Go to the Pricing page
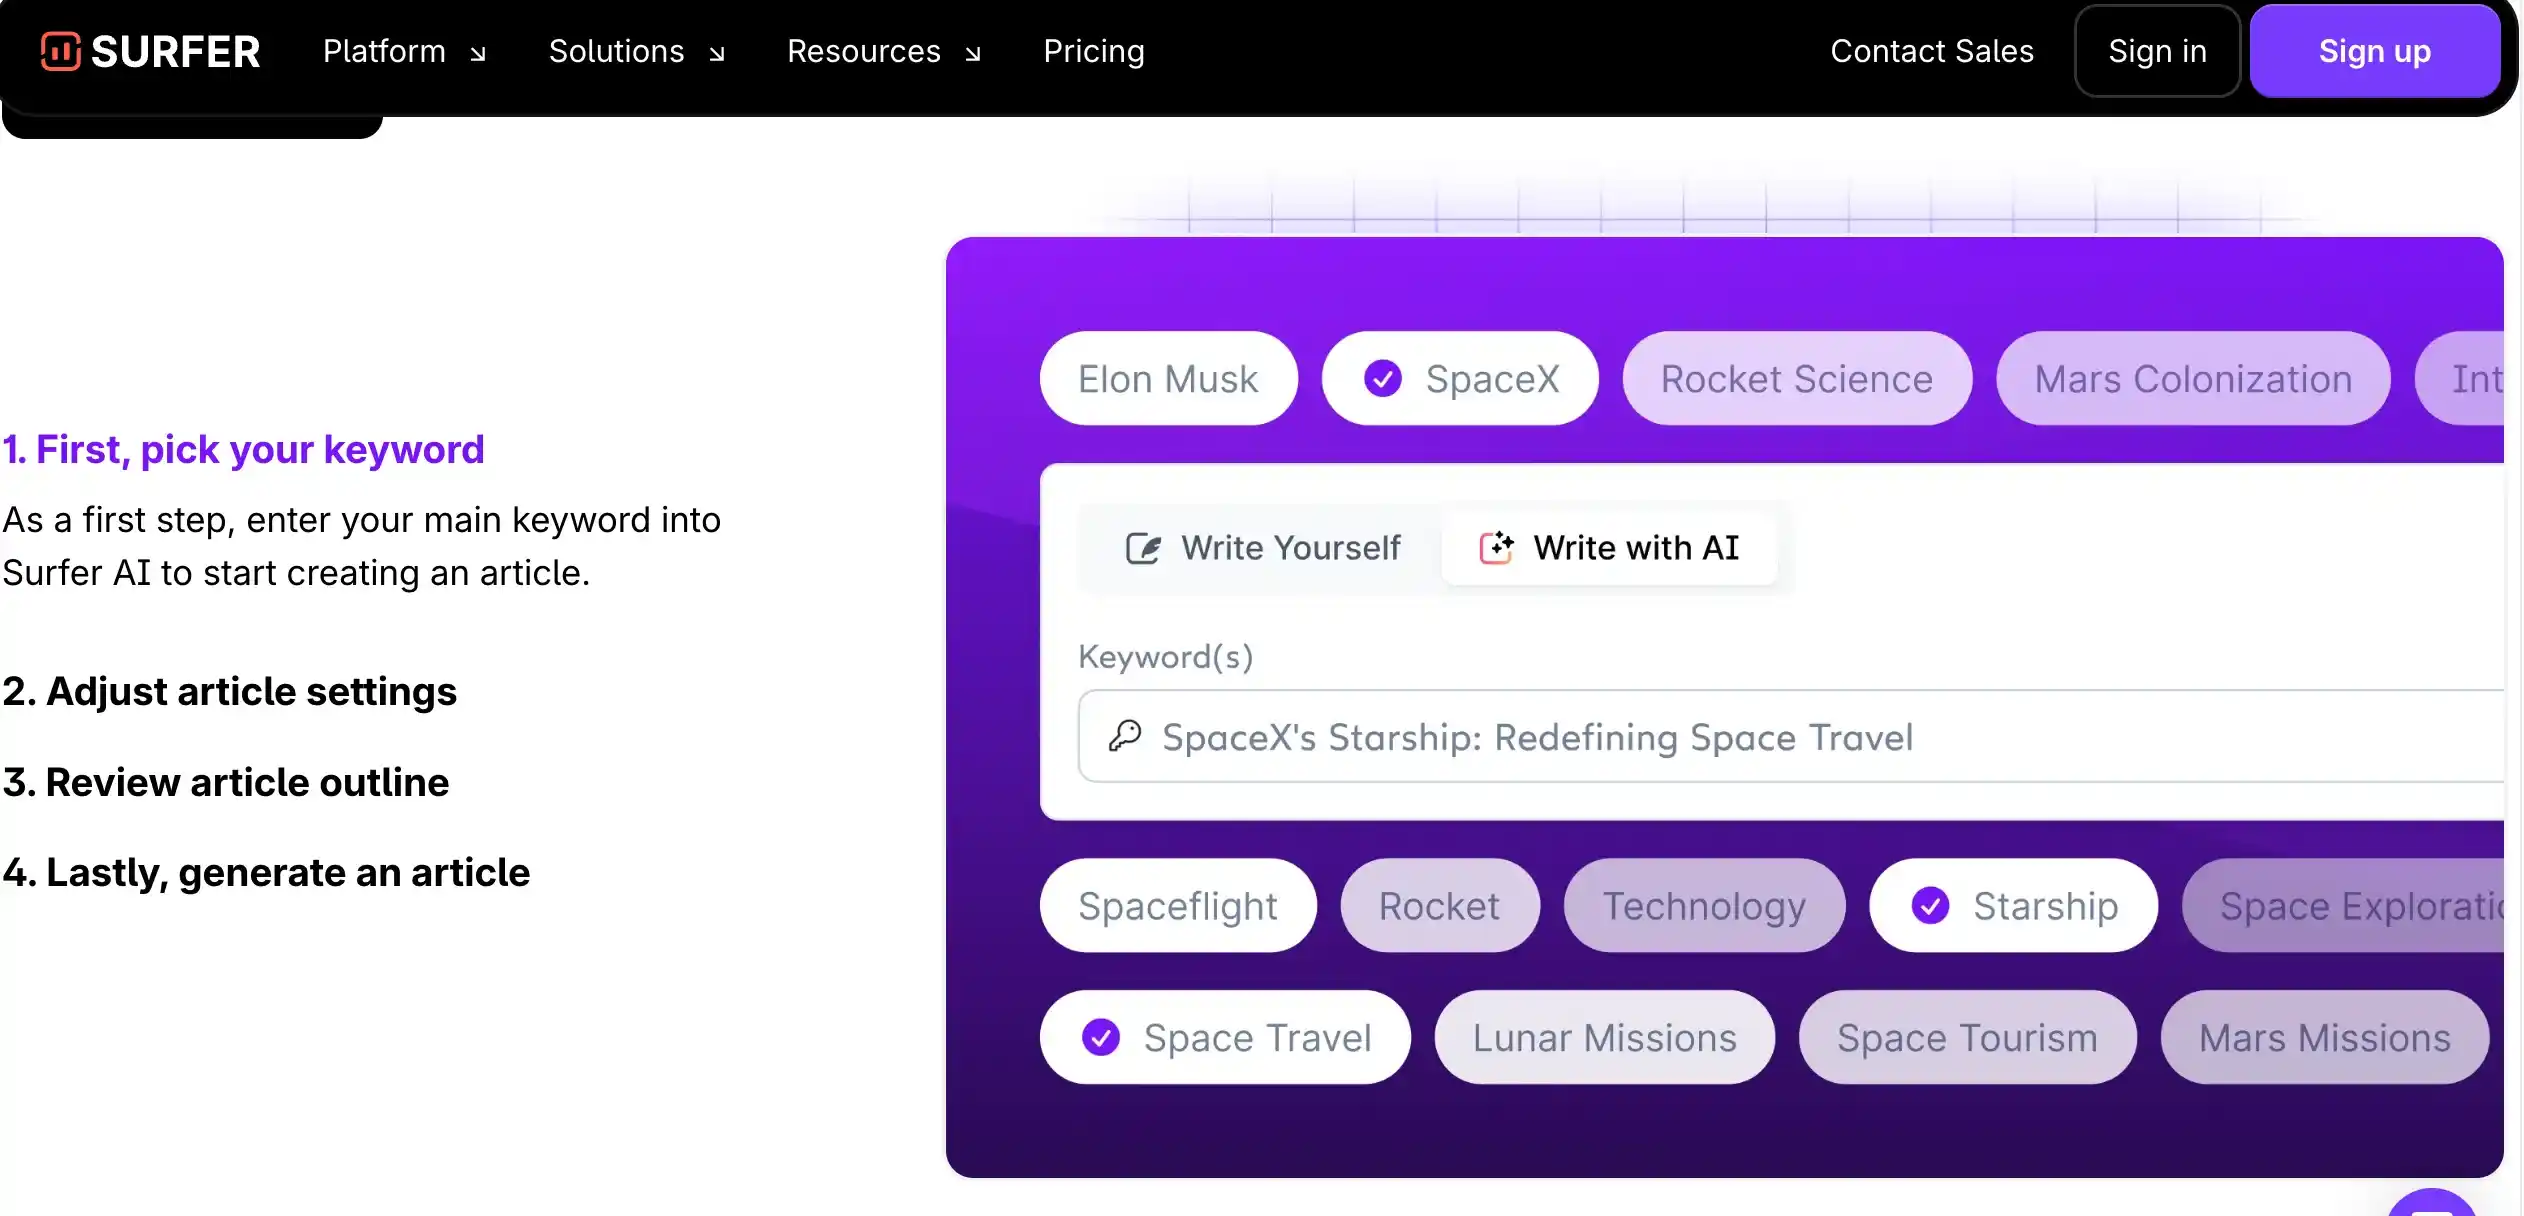This screenshot has height=1216, width=2524. coord(1093,52)
